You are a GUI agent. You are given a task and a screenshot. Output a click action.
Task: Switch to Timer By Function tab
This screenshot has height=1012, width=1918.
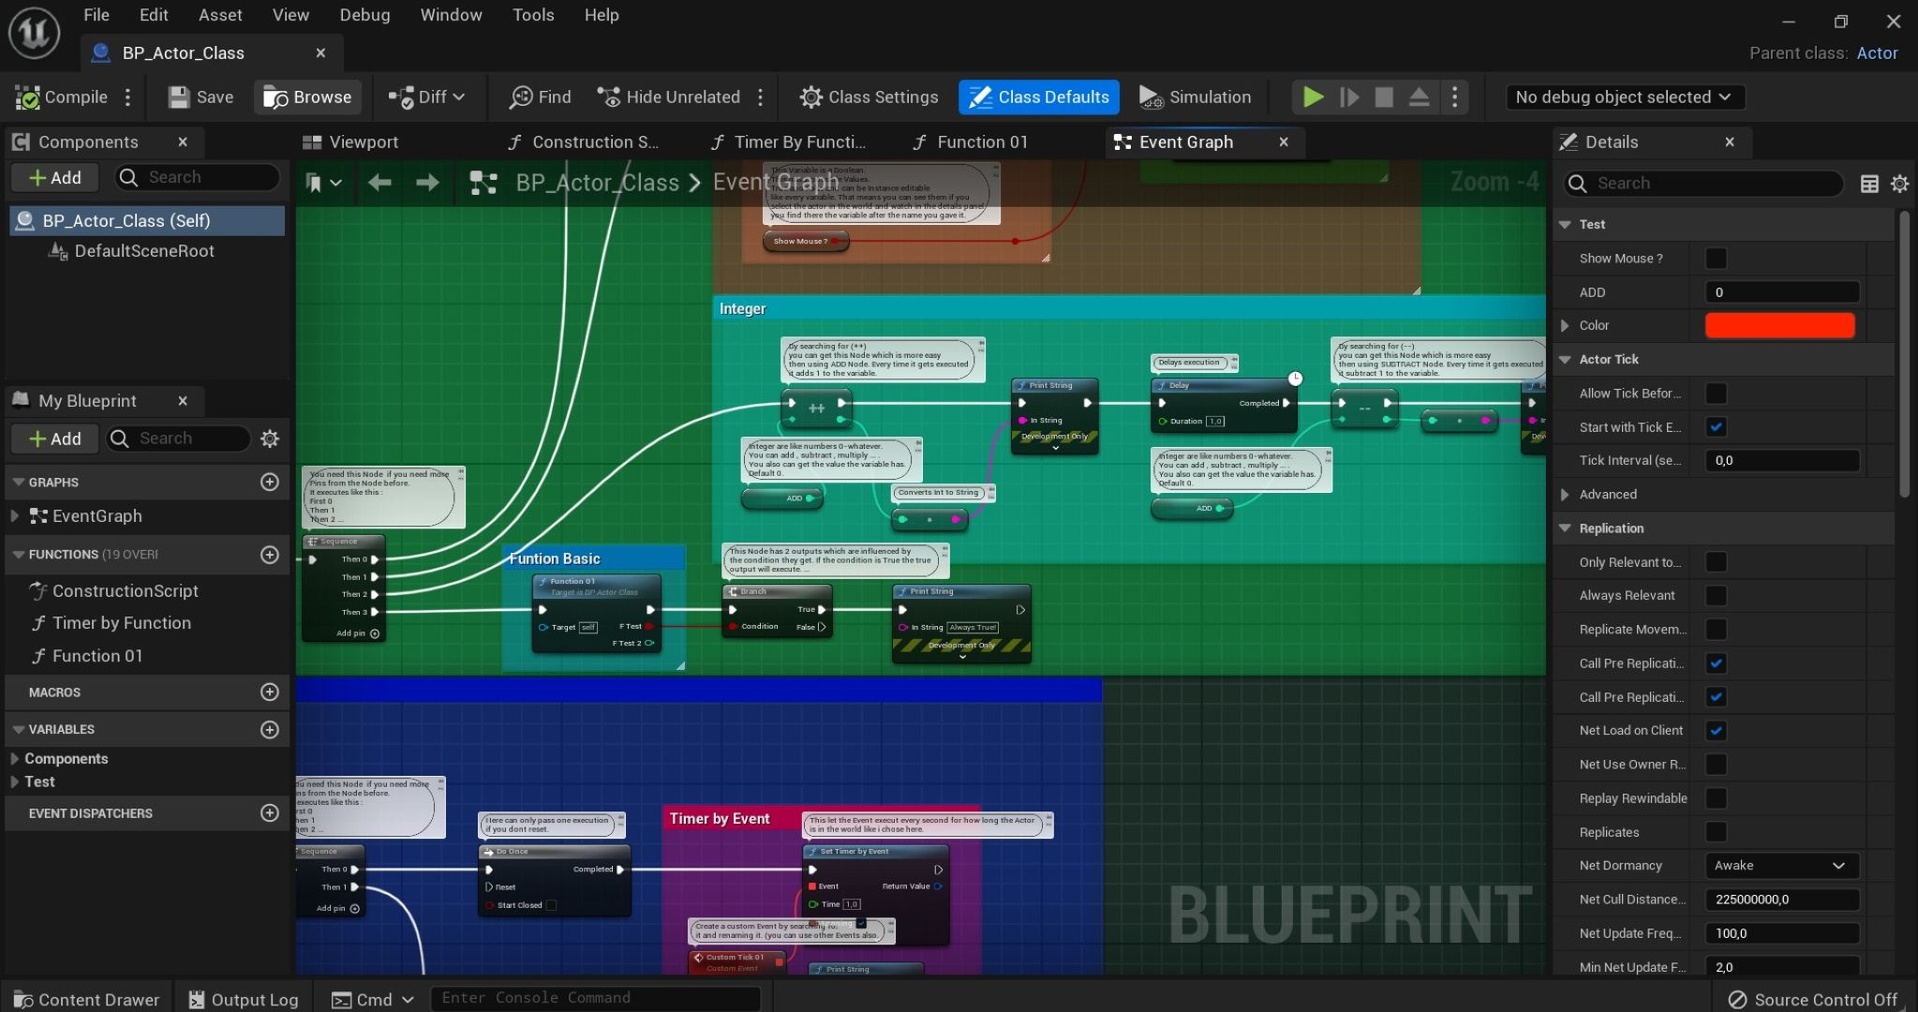click(789, 142)
